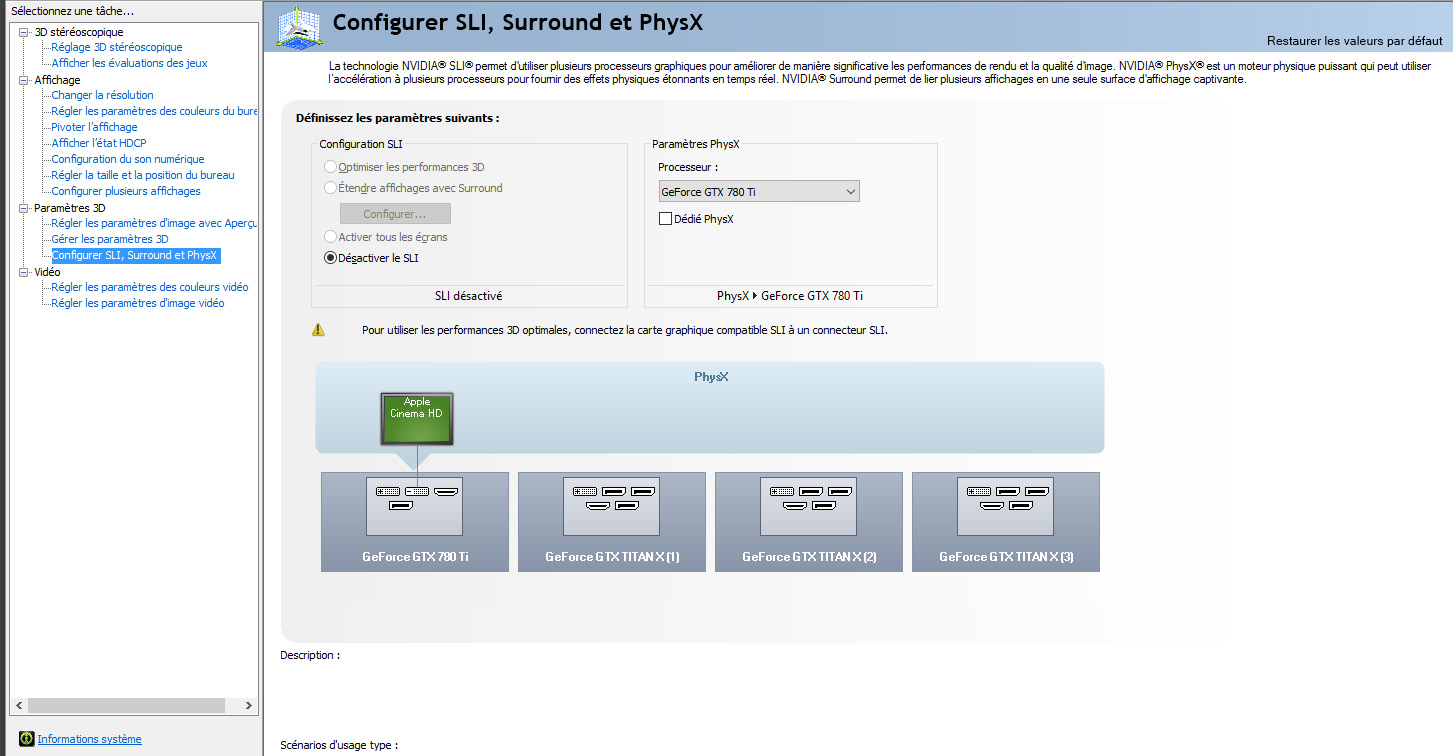Click the yellow SLI warning triangle icon
The image size is (1453, 756).
(318, 329)
